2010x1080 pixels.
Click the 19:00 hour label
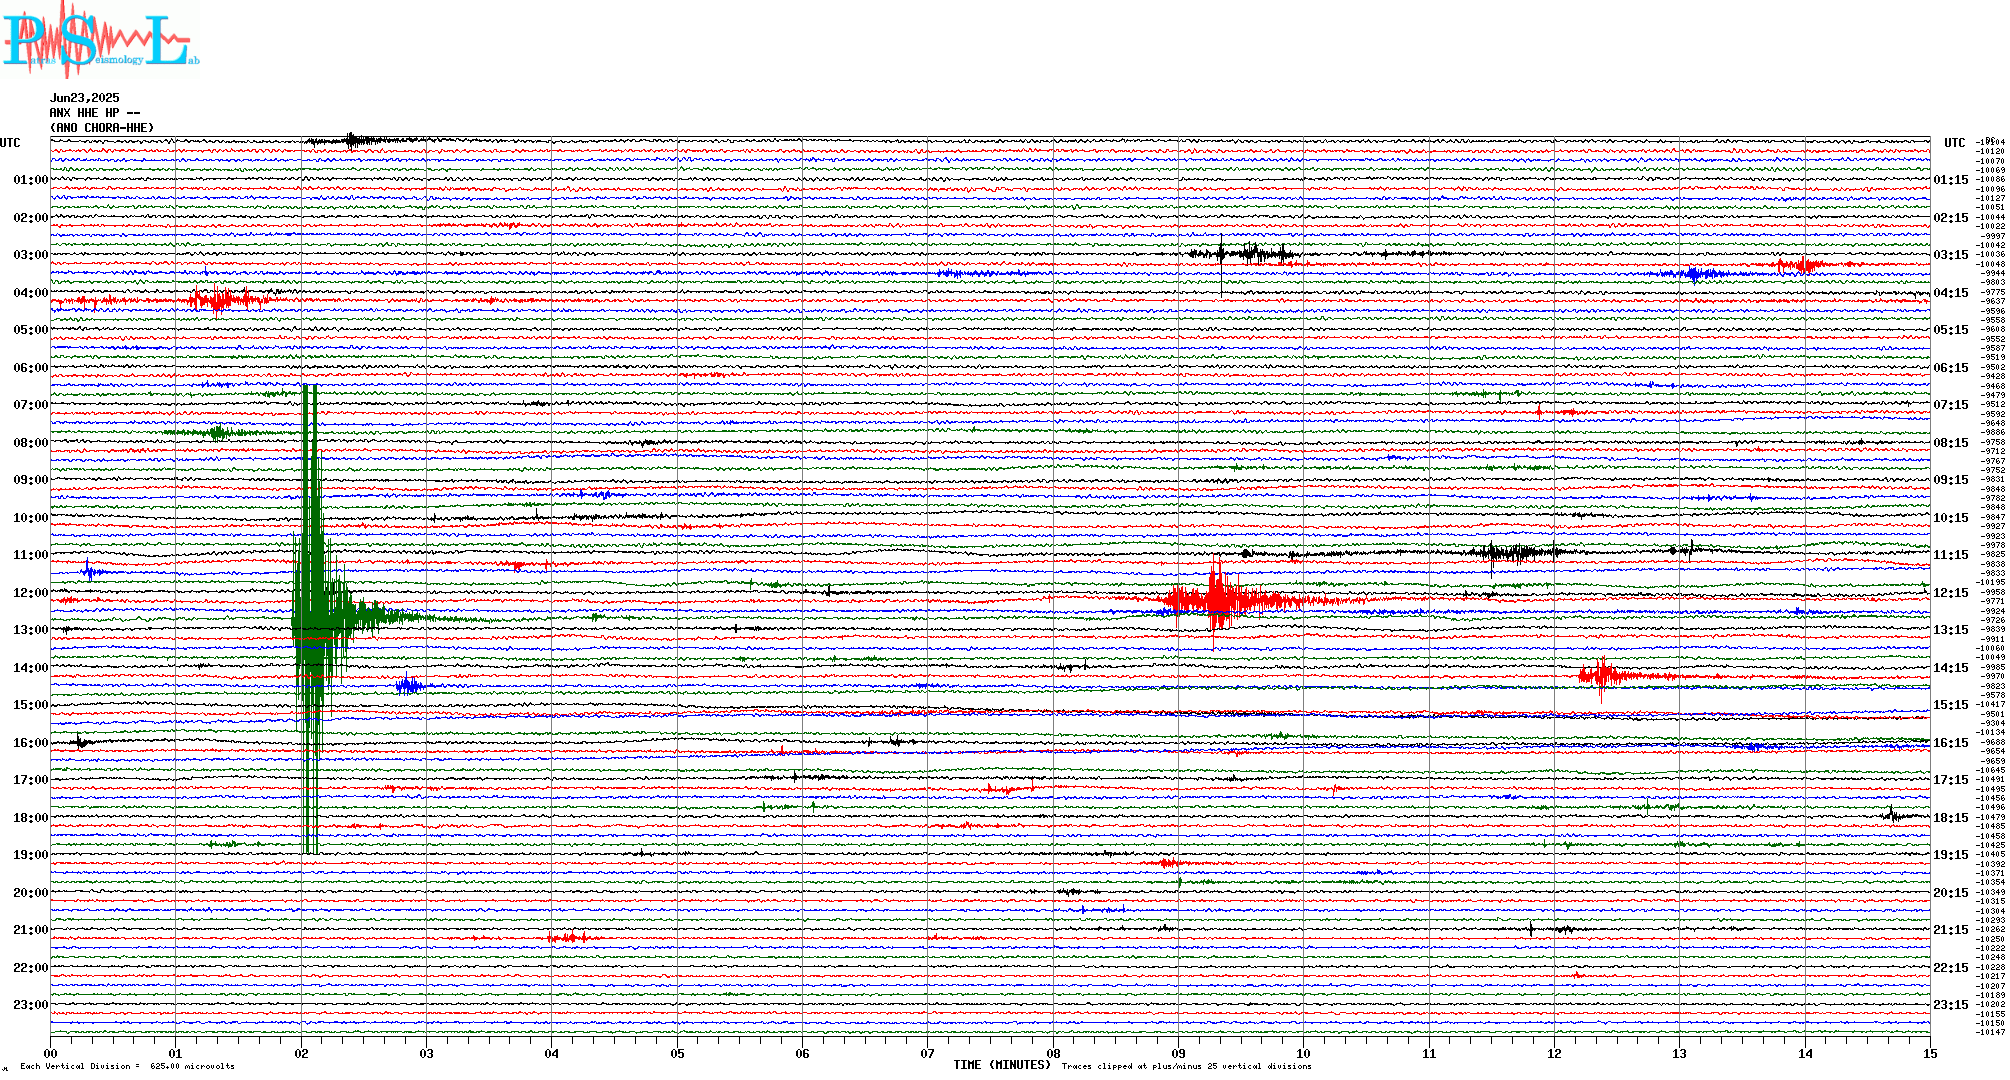31,855
